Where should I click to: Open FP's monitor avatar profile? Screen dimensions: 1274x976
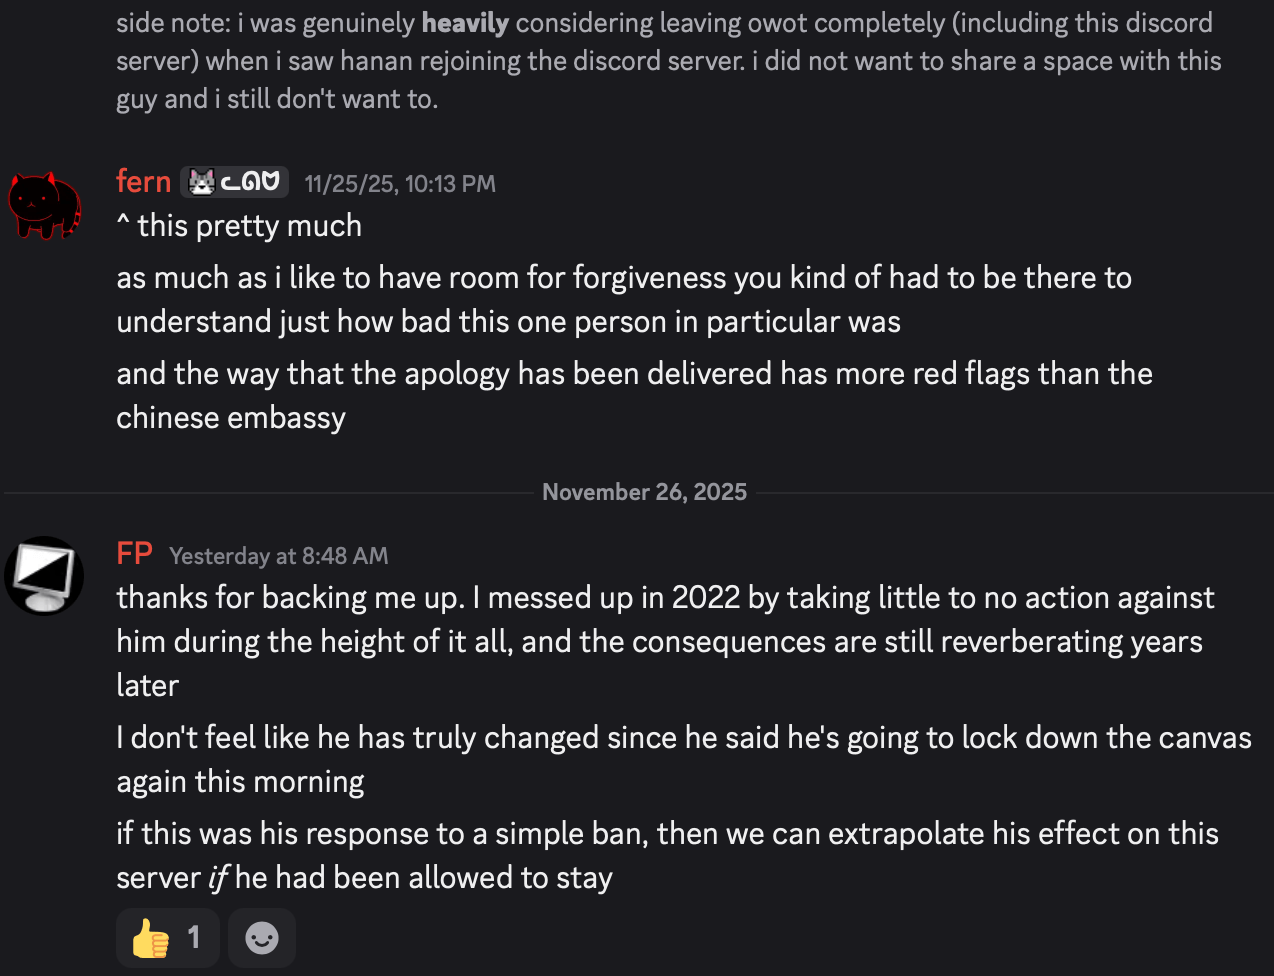tap(44, 575)
